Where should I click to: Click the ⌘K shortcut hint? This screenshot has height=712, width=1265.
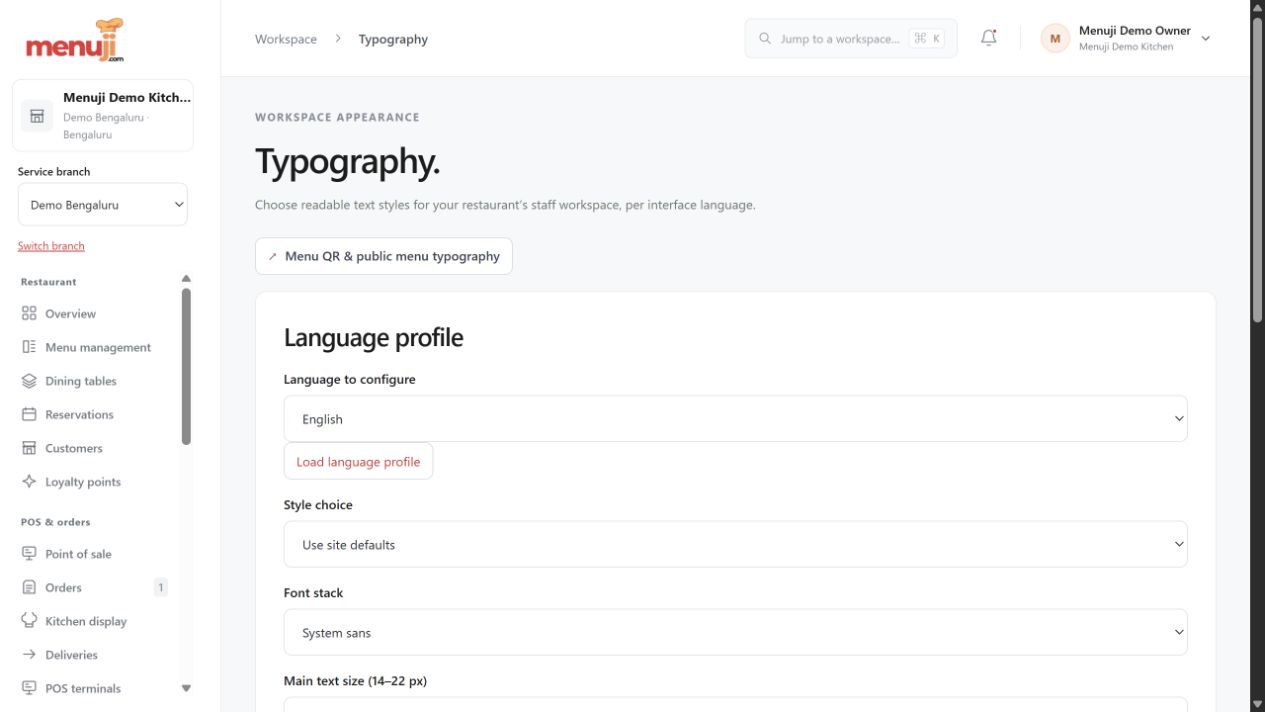point(927,39)
